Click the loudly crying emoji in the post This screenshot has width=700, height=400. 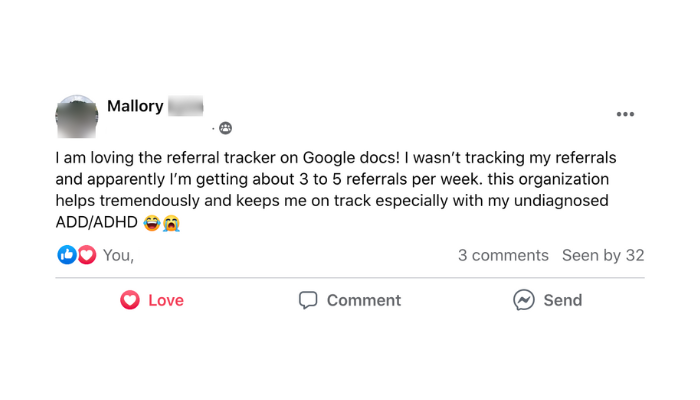(171, 223)
